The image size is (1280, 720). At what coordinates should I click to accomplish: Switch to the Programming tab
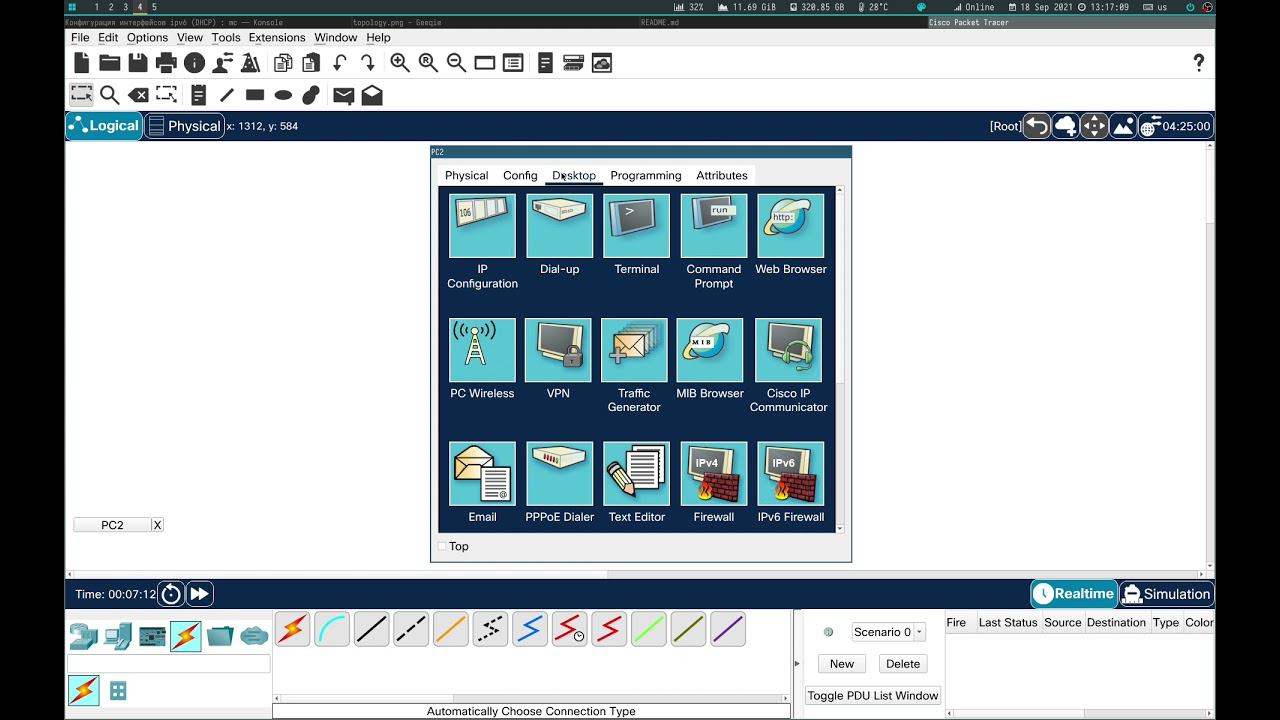[x=646, y=175]
